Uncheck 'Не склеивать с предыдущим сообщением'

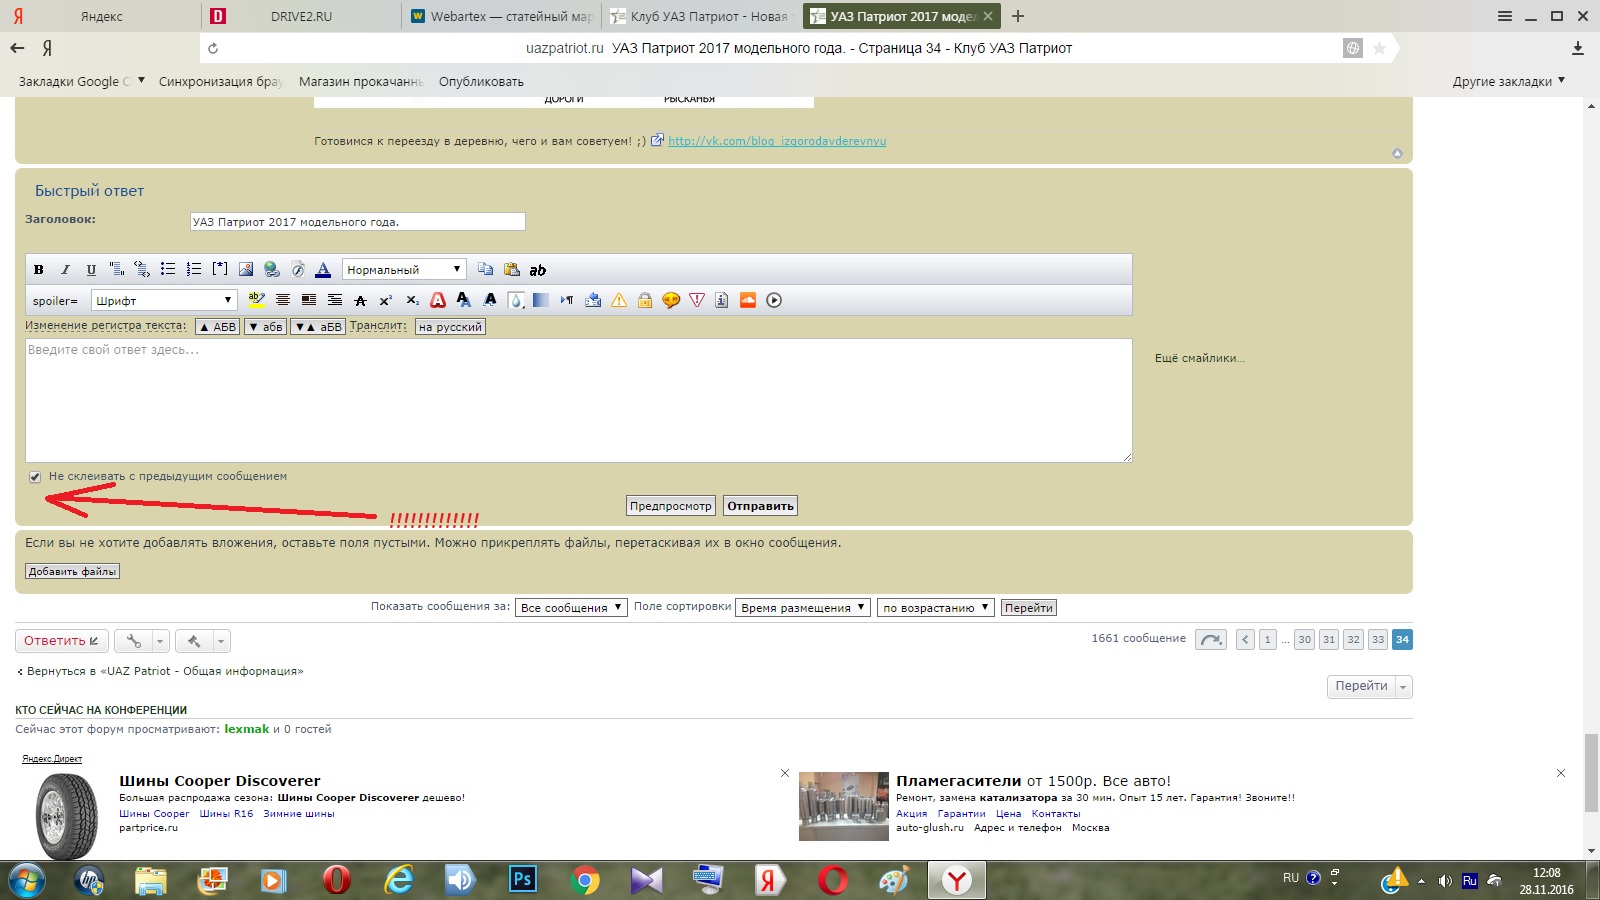[x=35, y=477]
